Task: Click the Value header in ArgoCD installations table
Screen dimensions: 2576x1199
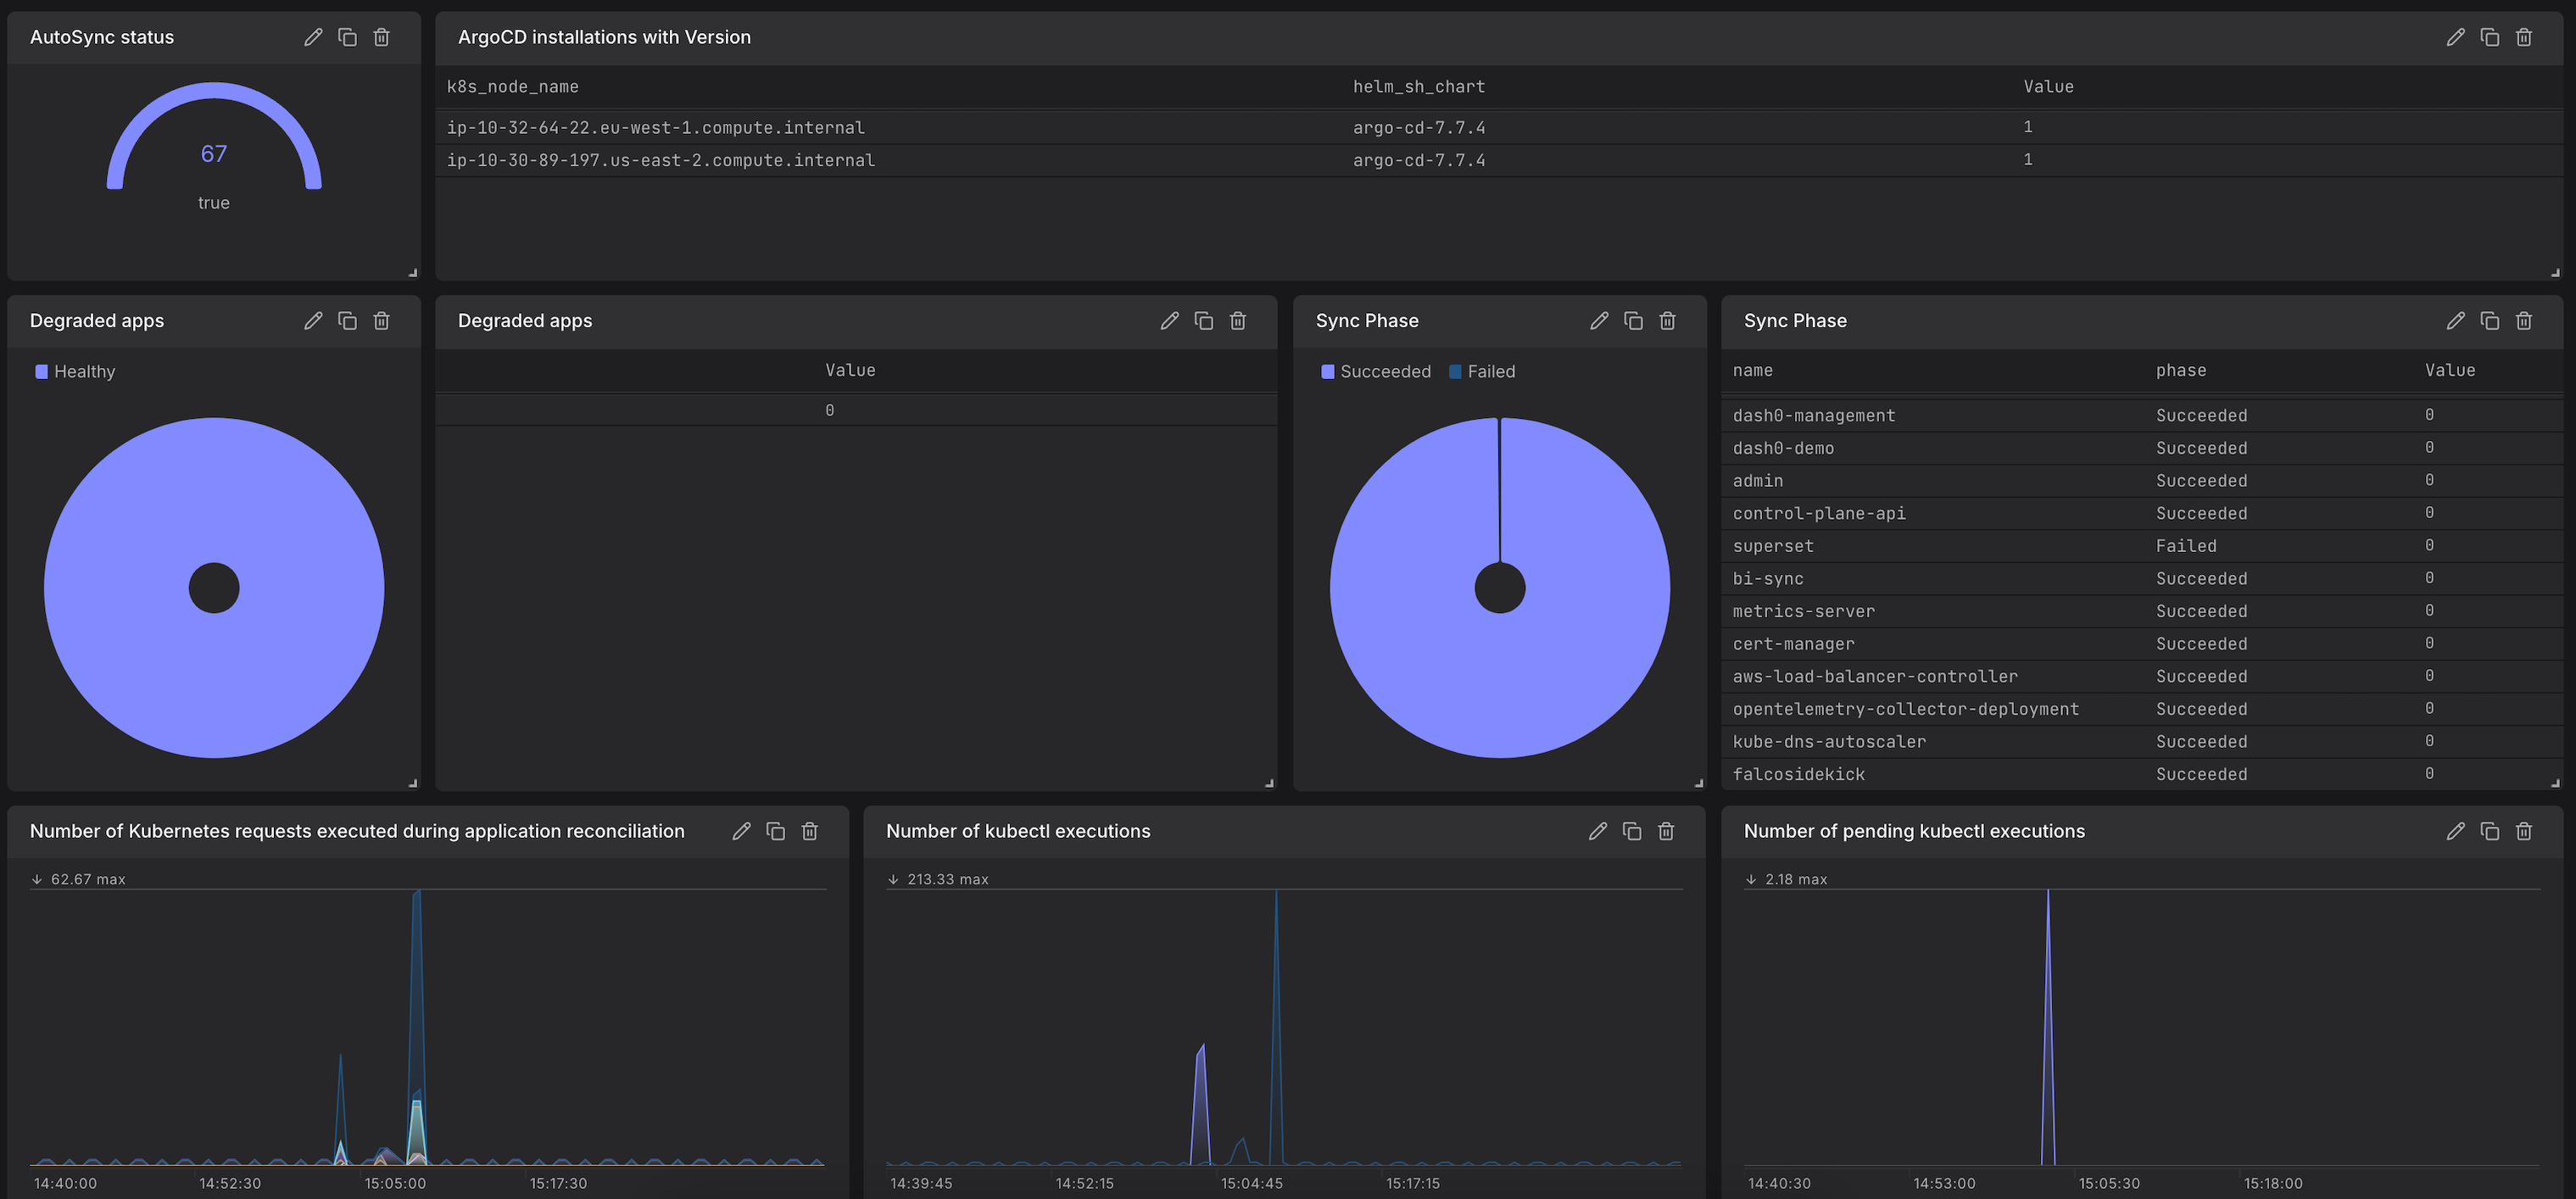Action: point(2048,87)
